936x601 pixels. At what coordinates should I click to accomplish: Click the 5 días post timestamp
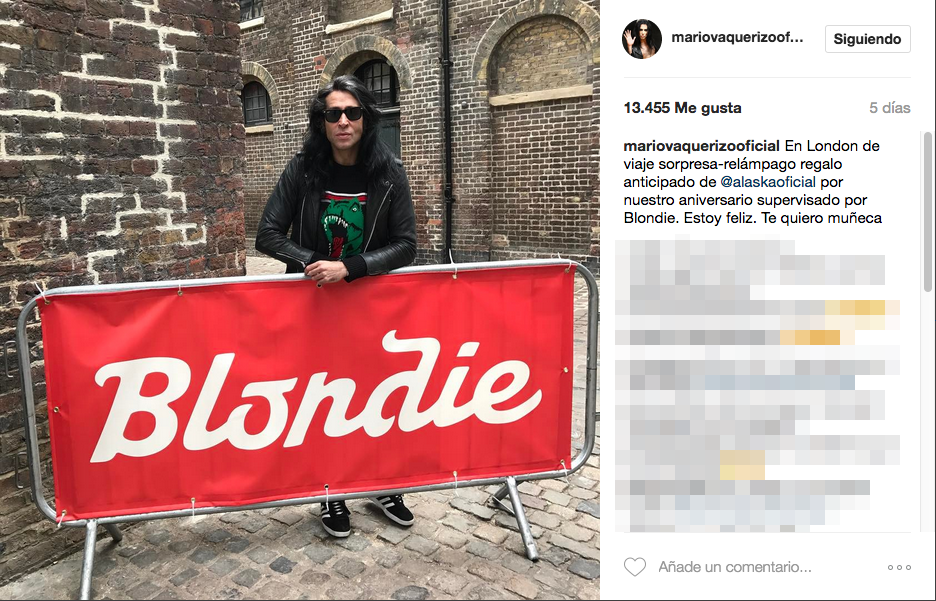coord(889,108)
